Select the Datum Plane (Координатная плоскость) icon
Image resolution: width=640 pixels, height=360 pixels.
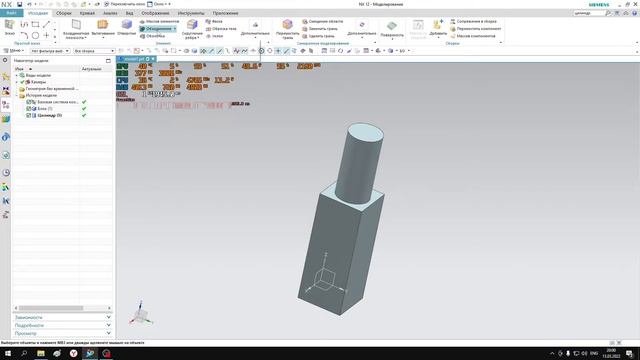pos(76,24)
